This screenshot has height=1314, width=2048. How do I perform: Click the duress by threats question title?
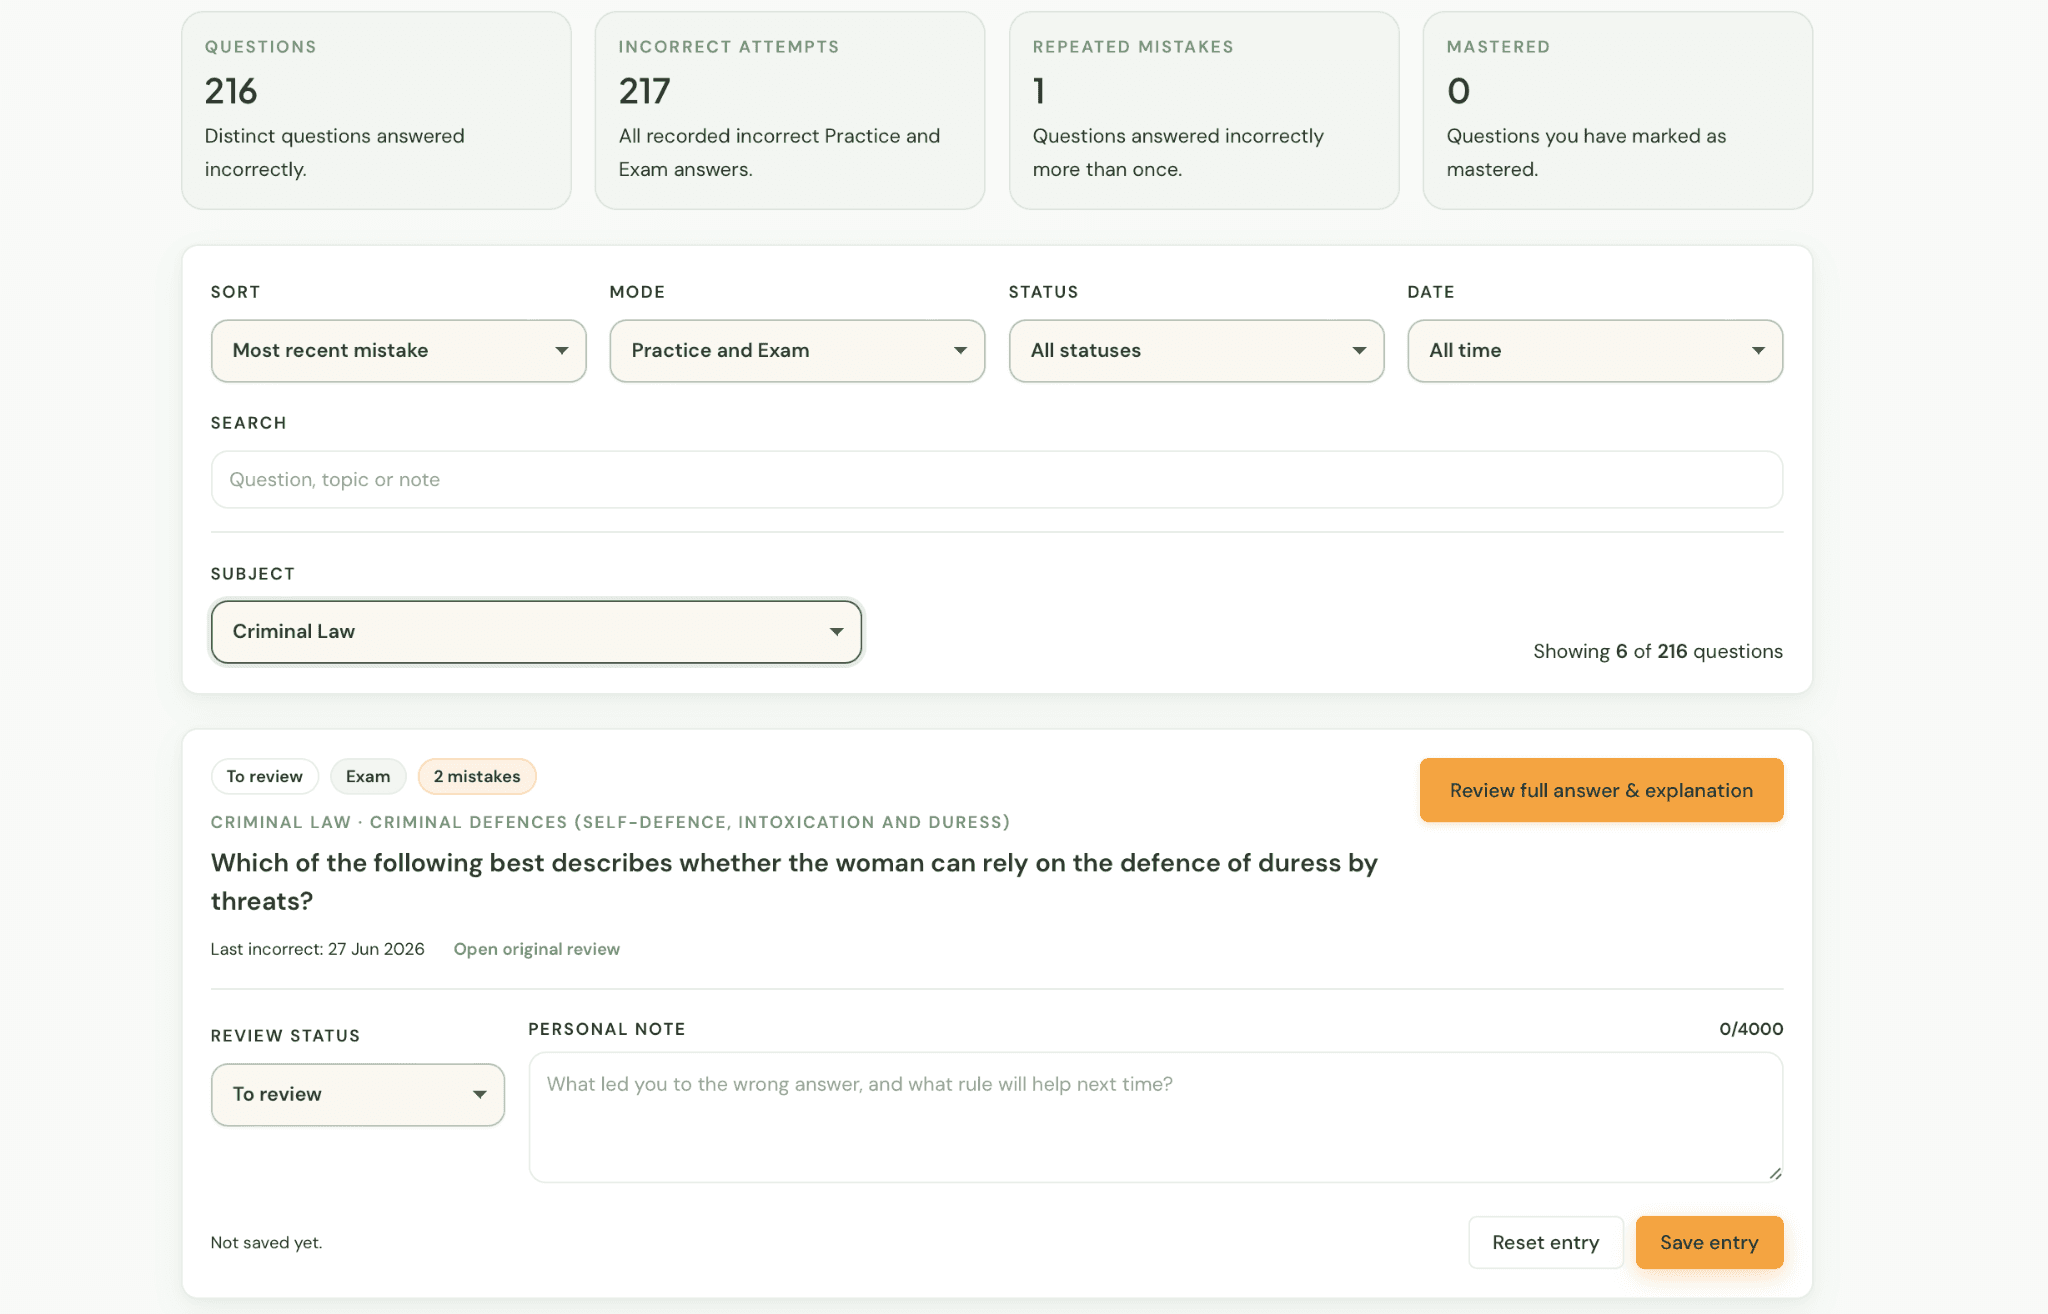click(x=794, y=882)
